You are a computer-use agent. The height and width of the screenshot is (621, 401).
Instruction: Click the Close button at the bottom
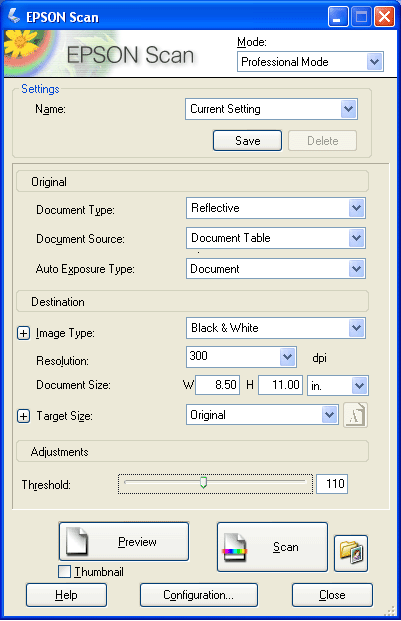(x=332, y=595)
